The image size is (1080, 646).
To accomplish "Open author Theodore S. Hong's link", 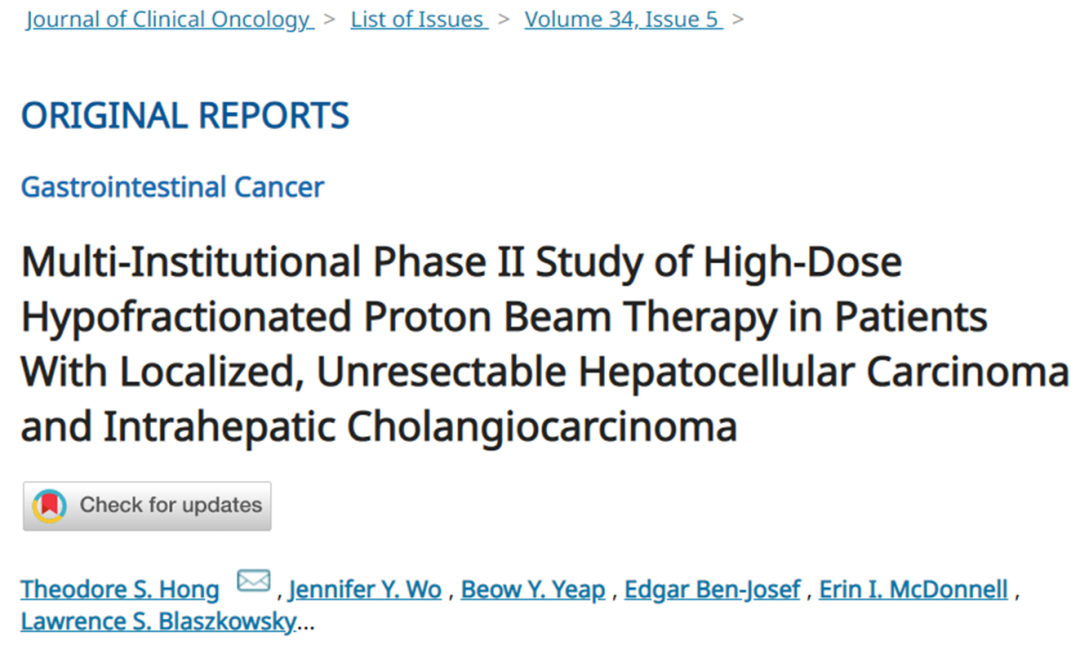I will (120, 590).
